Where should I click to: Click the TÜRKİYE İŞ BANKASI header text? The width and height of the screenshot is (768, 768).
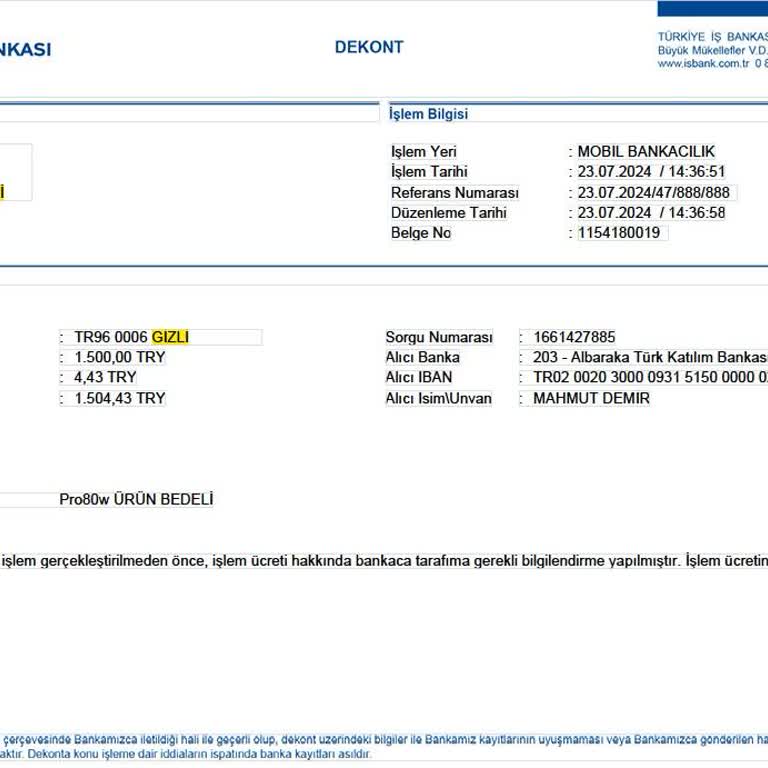(x=712, y=37)
